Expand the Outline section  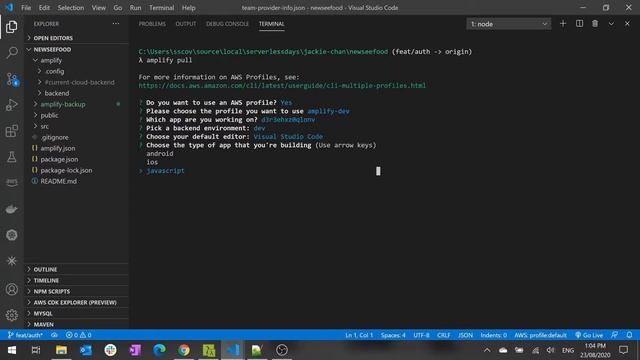[x=77, y=270]
